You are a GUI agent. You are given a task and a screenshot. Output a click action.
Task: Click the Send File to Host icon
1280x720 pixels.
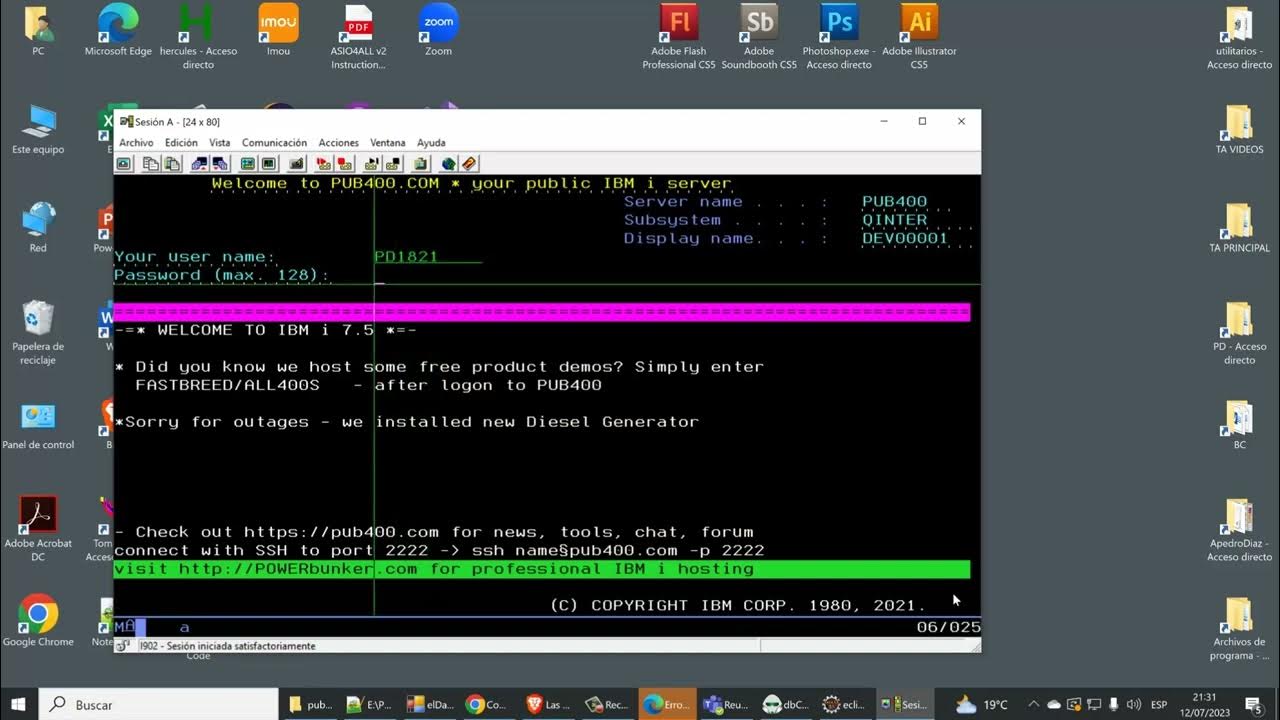click(199, 164)
